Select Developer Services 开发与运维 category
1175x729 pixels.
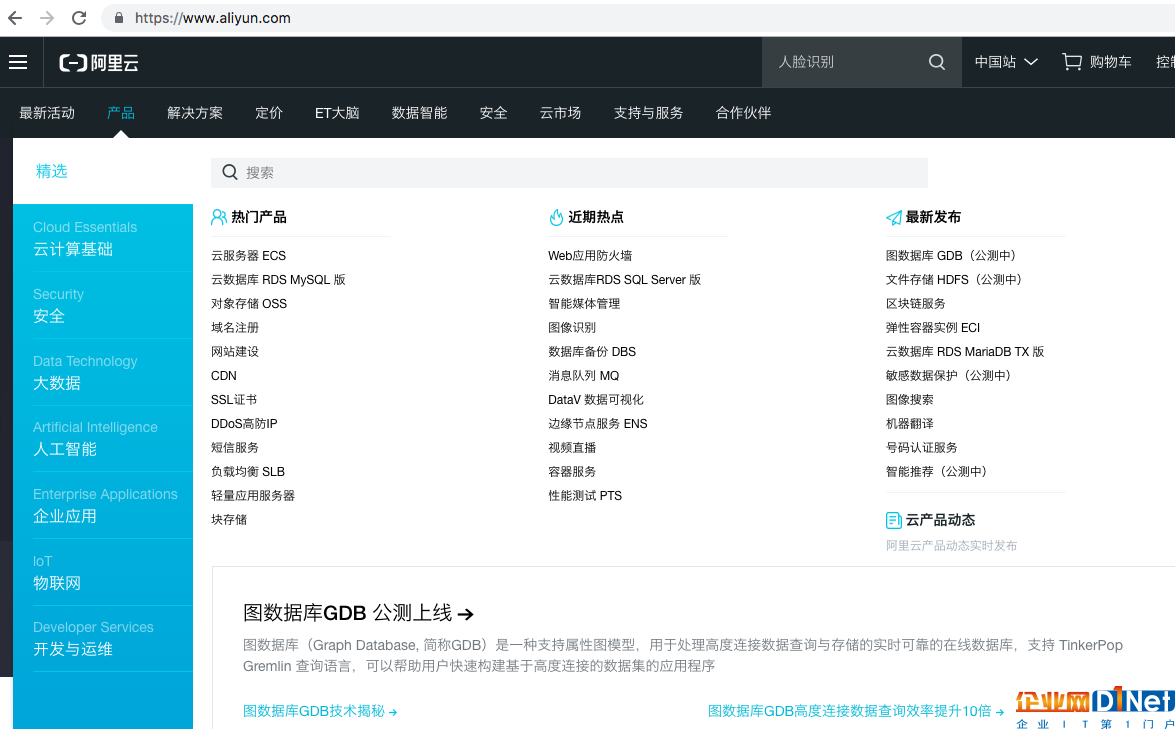[103, 638]
